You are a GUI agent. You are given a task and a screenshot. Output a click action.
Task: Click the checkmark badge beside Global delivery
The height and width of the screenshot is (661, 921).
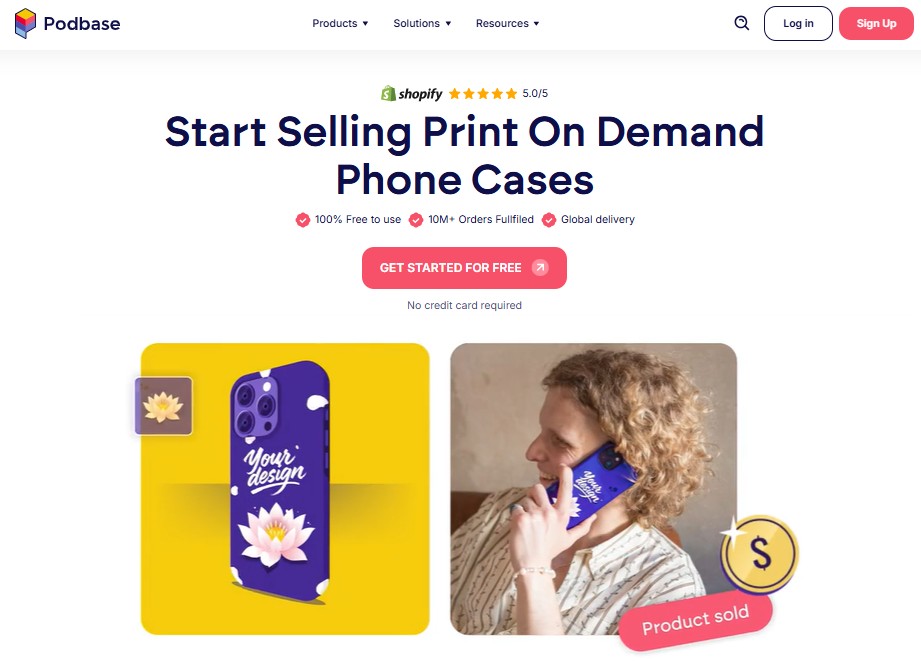coord(549,220)
